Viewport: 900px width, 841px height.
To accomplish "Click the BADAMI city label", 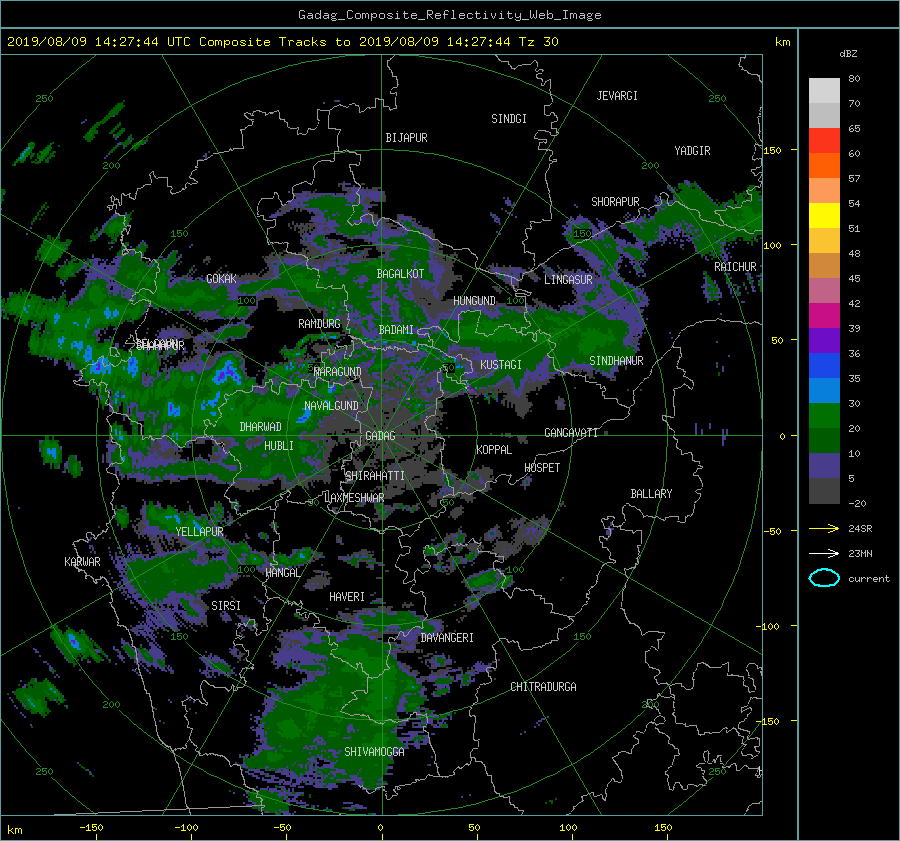I will coord(396,330).
